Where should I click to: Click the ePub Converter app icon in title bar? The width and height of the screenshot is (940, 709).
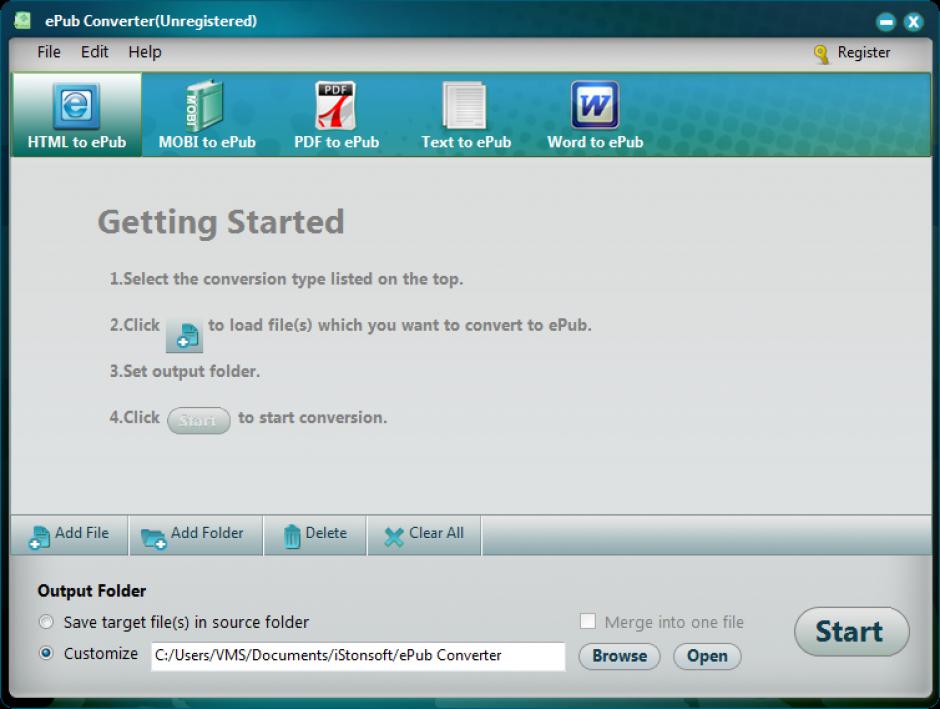[x=23, y=20]
